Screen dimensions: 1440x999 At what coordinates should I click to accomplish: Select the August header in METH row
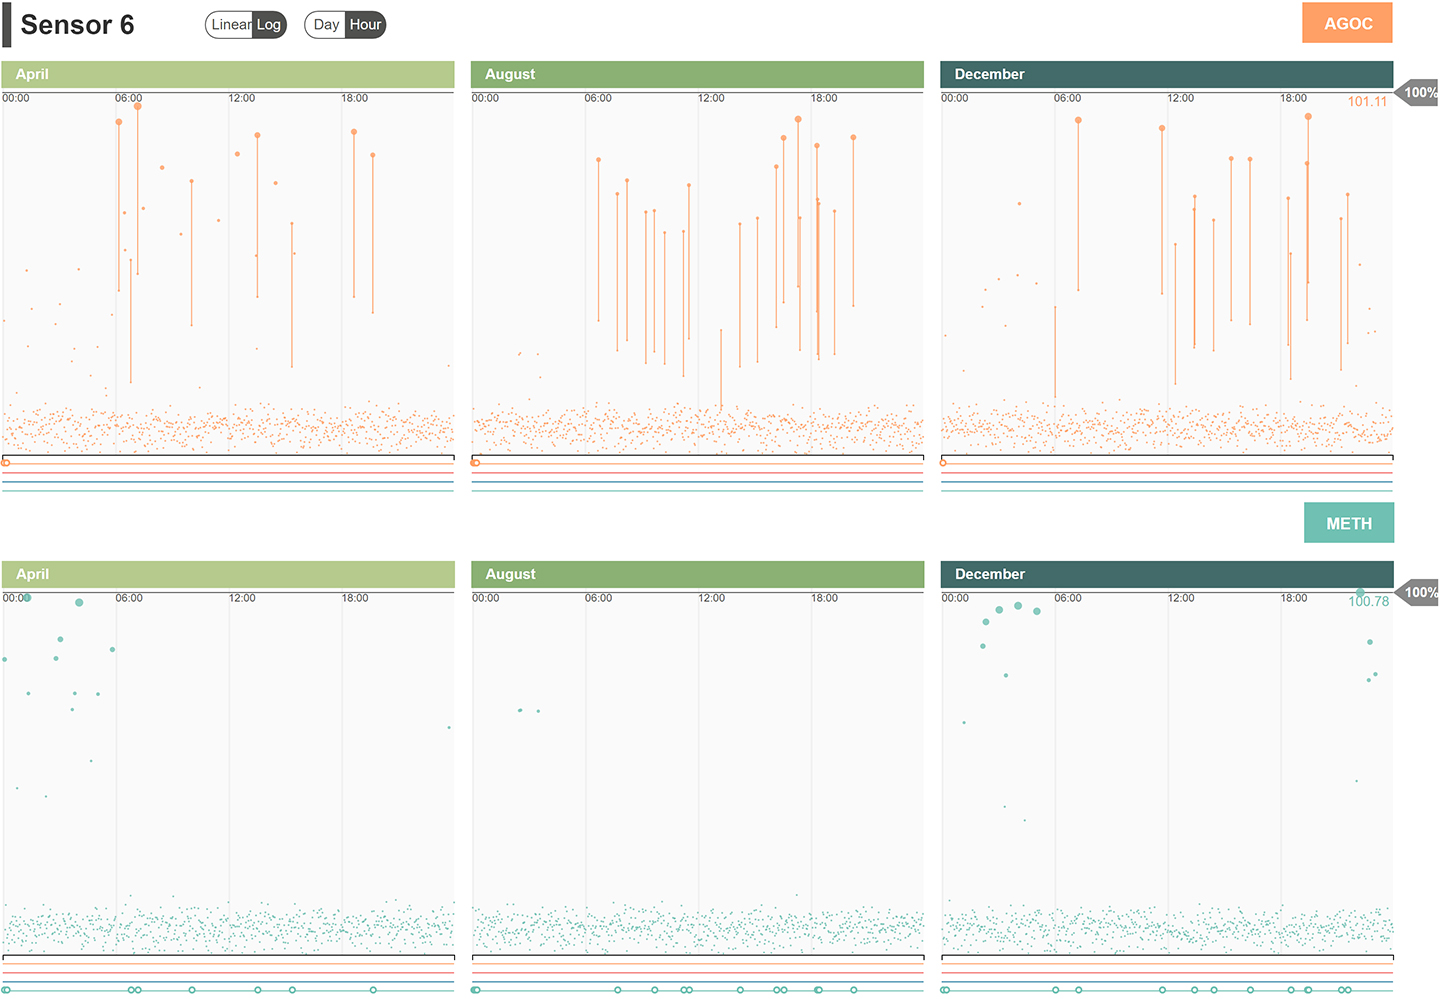tap(697, 574)
